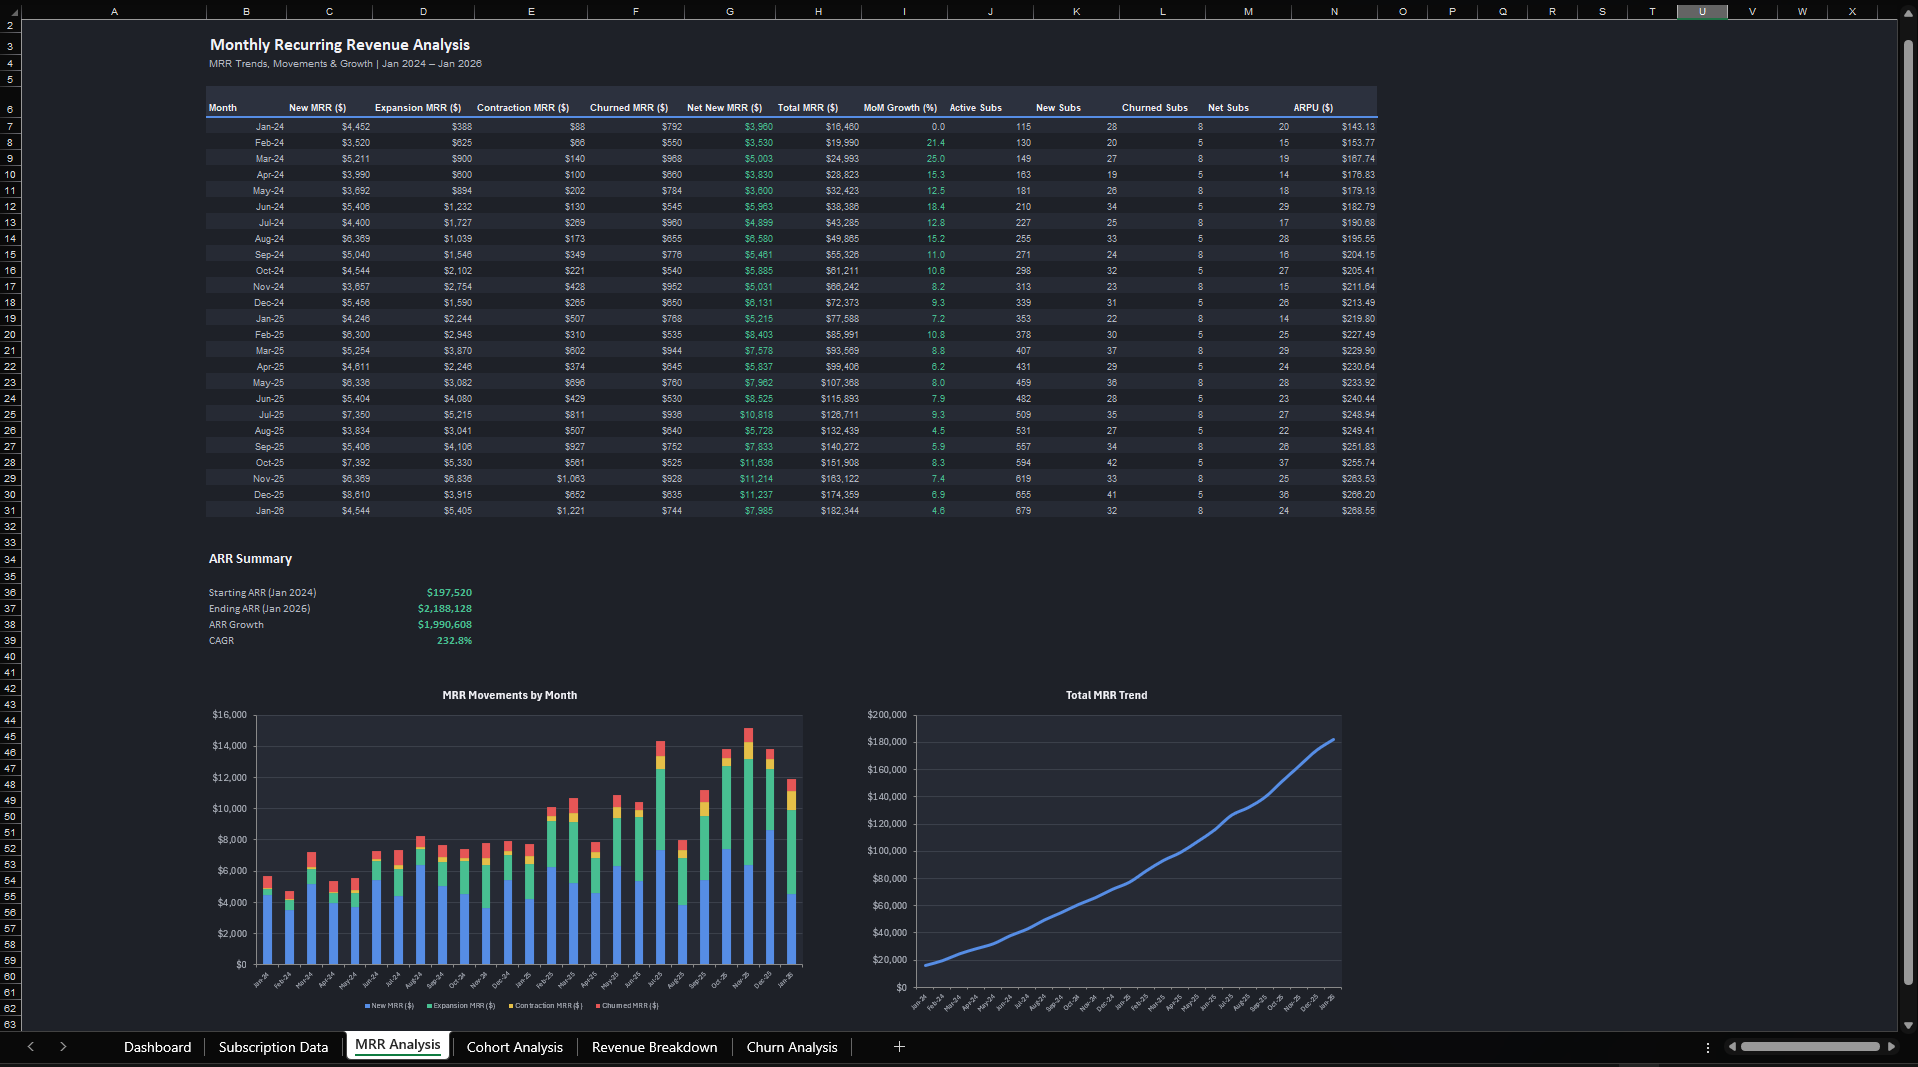Click the vertical scrollbar down arrow
This screenshot has width=1918, height=1067.
tap(1908, 1025)
